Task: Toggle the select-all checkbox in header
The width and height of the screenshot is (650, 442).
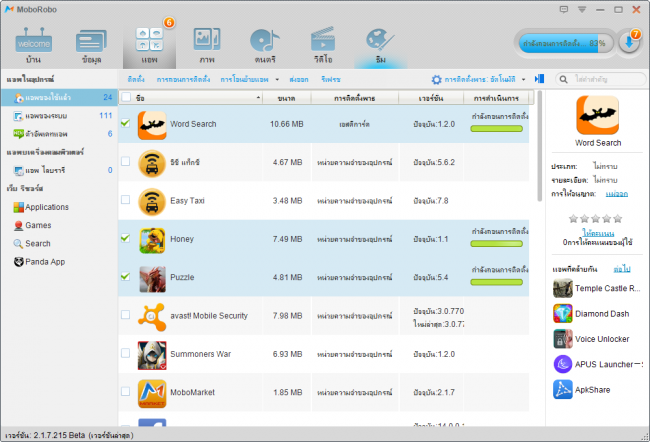Action: 126,97
